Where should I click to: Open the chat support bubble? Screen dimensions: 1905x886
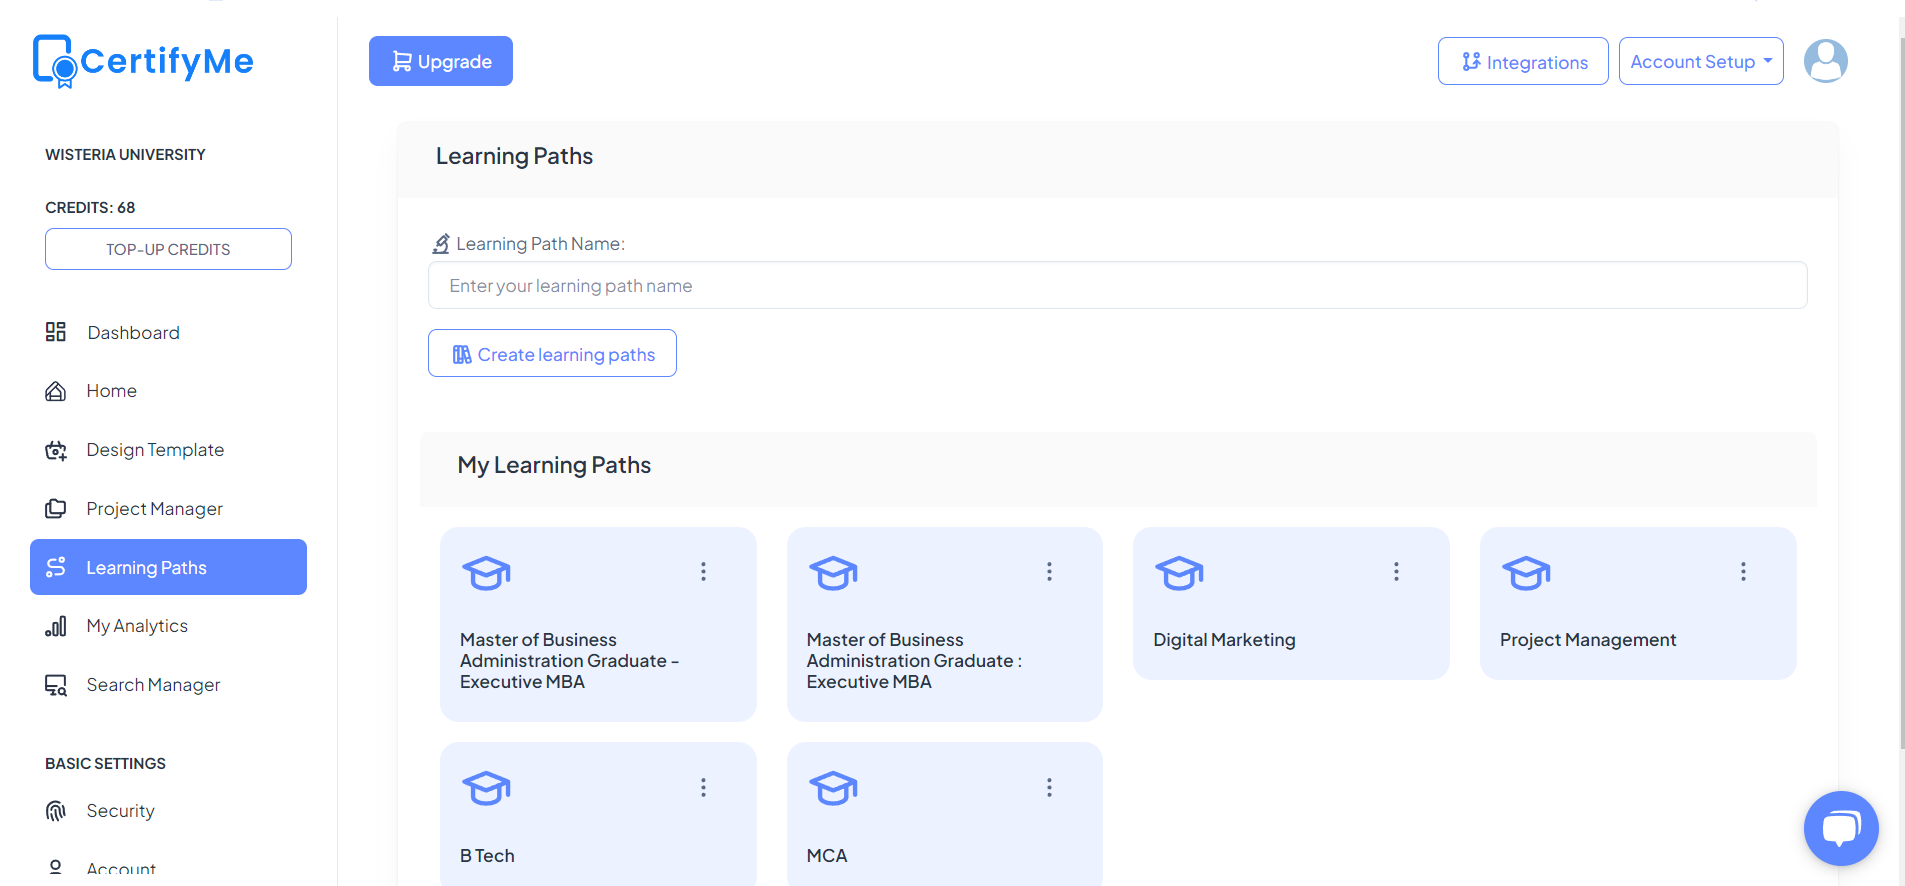1841,828
